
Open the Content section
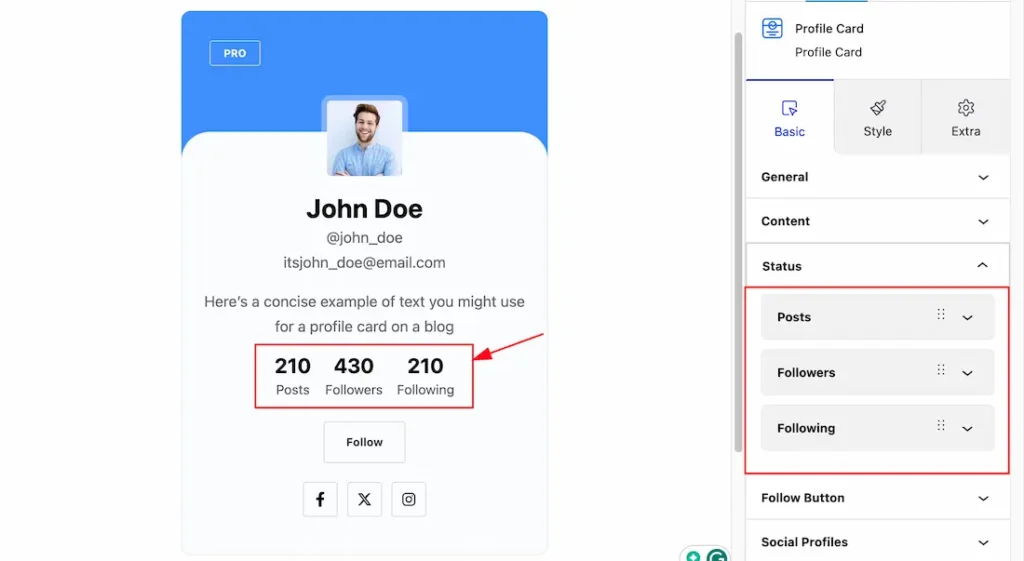(878, 221)
